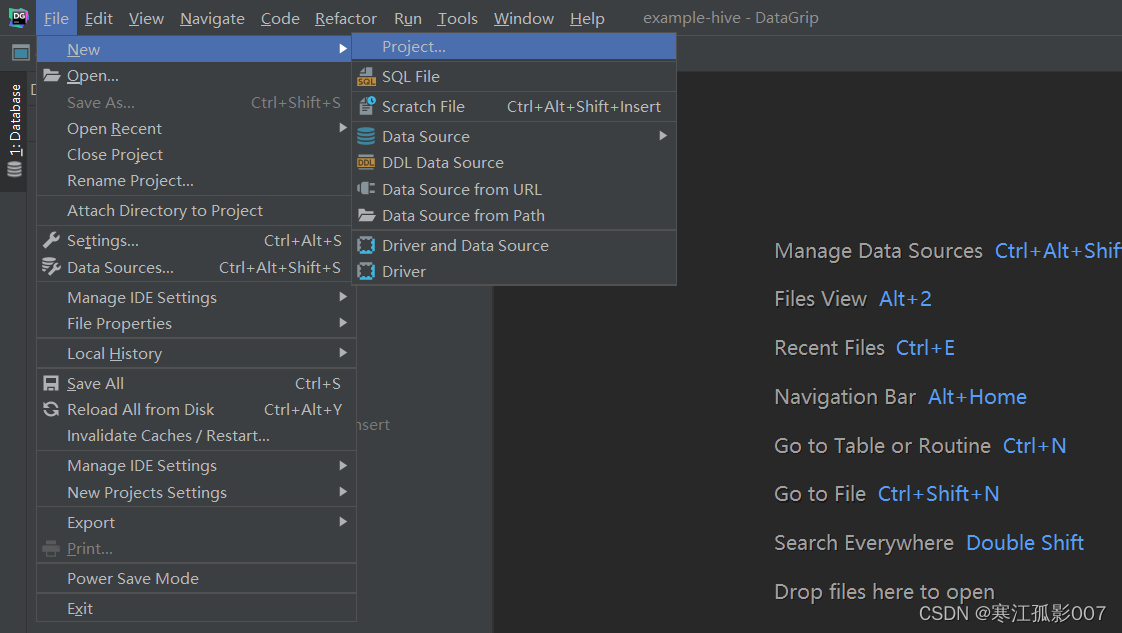
Task: Open the Refactor menu
Action: coord(346,18)
